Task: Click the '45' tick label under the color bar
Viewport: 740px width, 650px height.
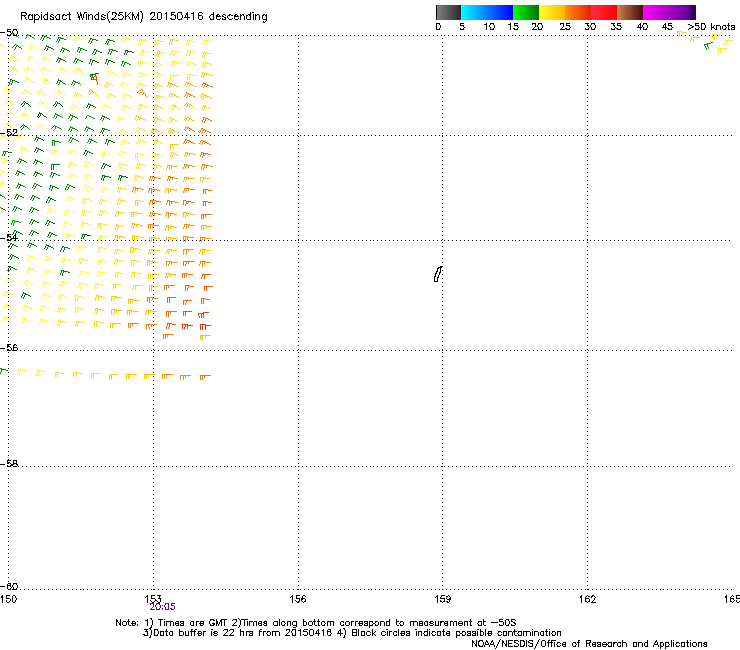Action: [667, 27]
